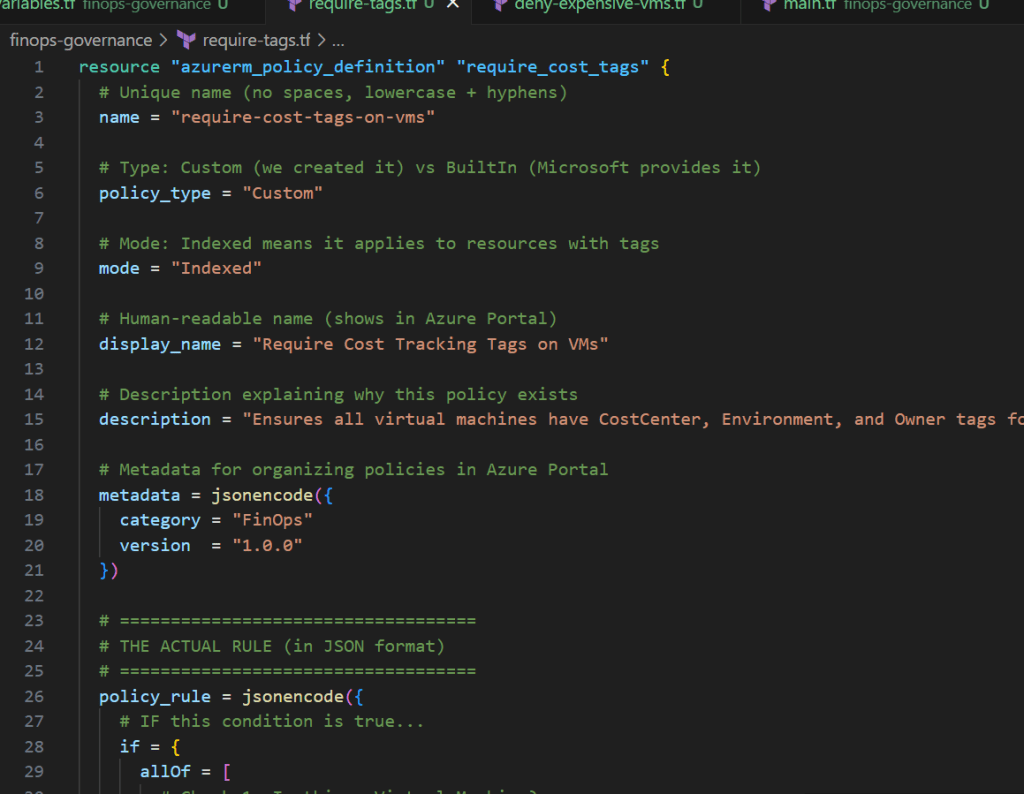The image size is (1024, 794).
Task: Select line 1 via its line number
Action: click(38, 67)
